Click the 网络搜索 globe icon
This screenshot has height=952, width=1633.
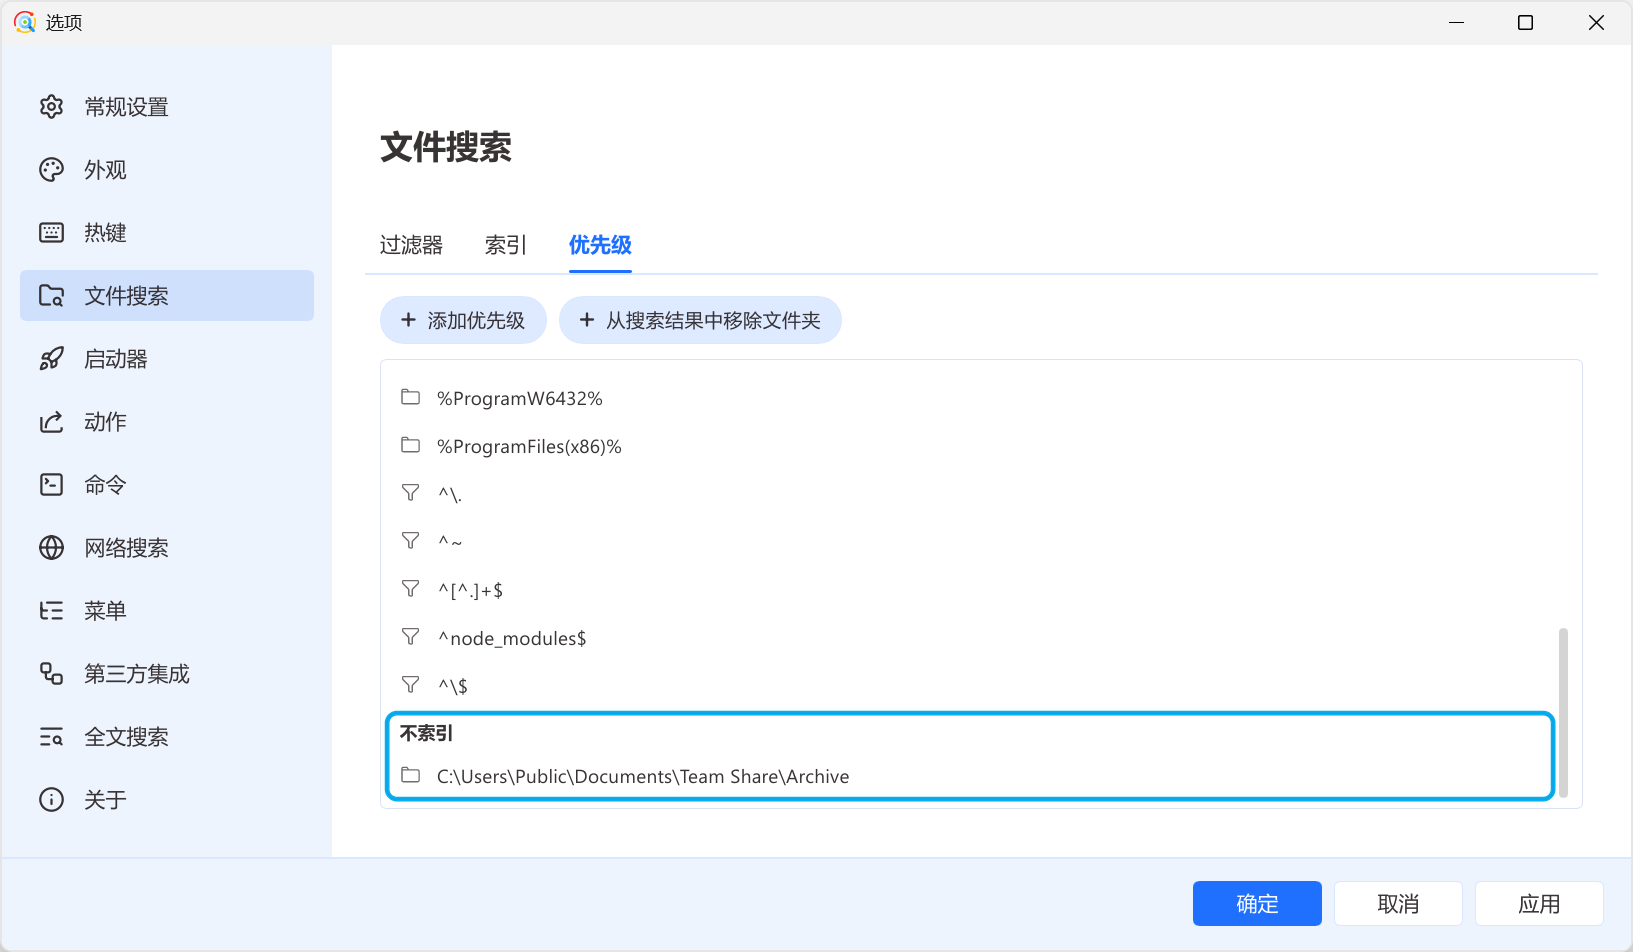tap(51, 548)
